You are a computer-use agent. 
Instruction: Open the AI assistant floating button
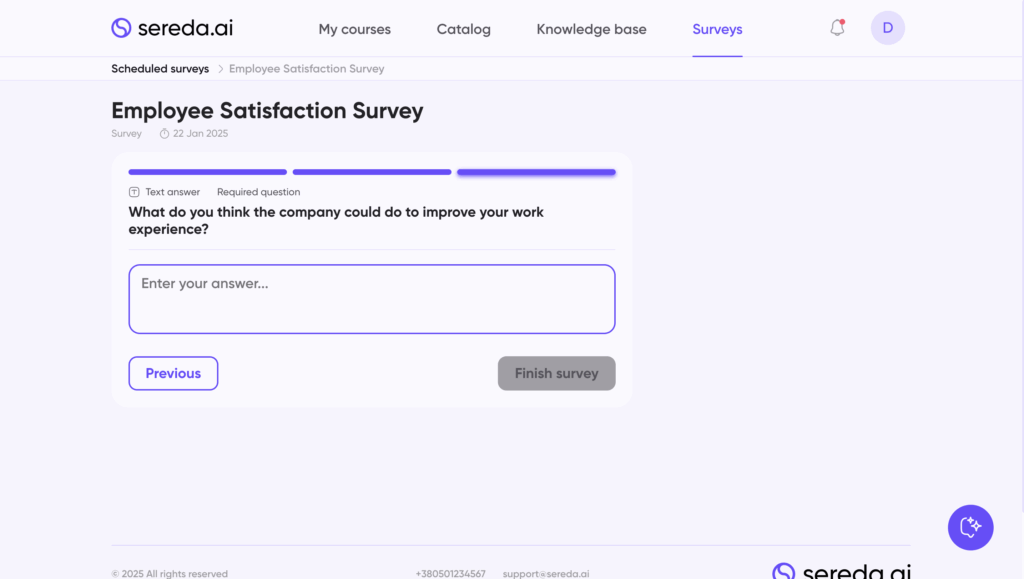point(970,527)
